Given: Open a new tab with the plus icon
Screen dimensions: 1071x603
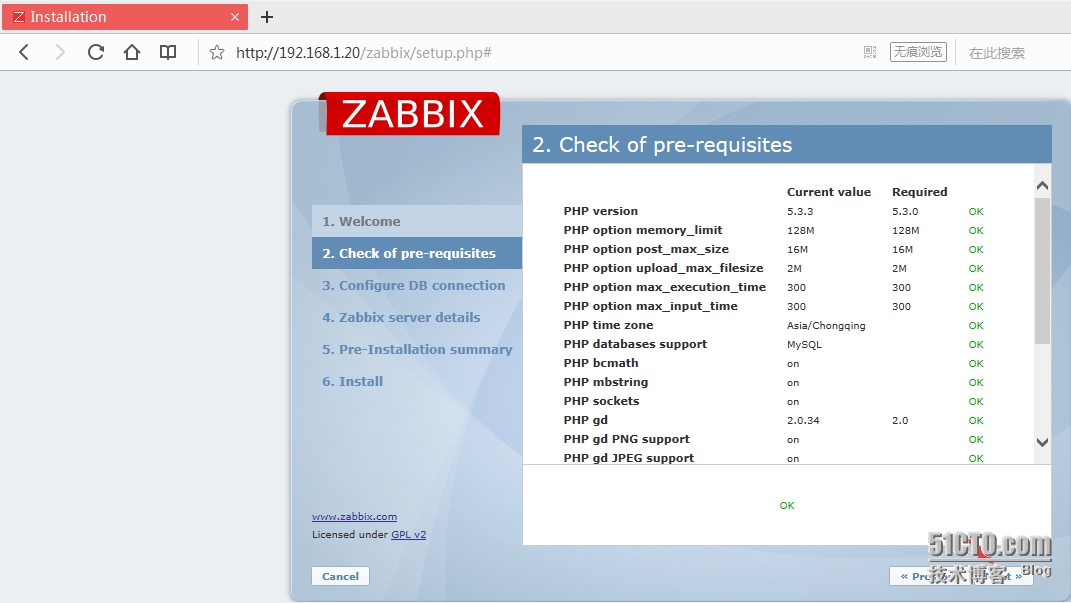Looking at the screenshot, I should pyautogui.click(x=267, y=17).
